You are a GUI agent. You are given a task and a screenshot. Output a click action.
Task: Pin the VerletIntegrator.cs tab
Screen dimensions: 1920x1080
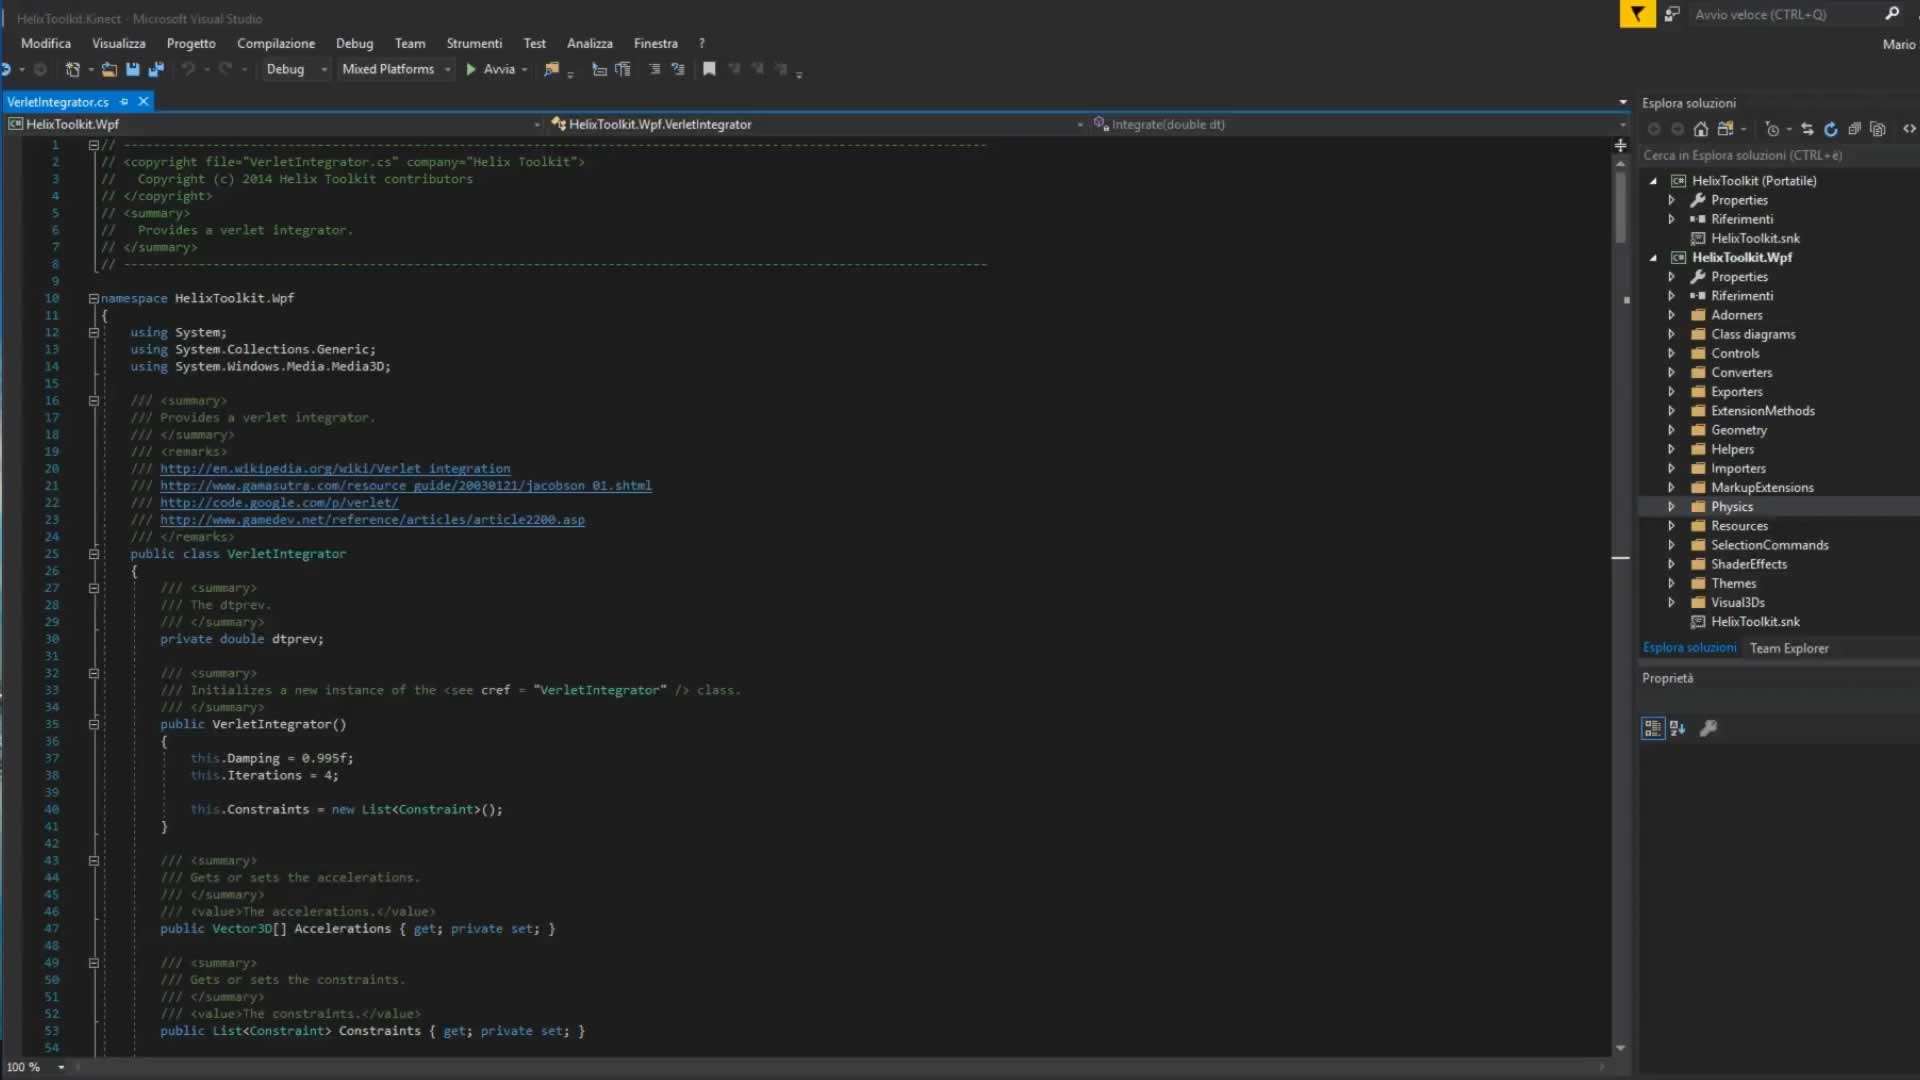point(124,102)
